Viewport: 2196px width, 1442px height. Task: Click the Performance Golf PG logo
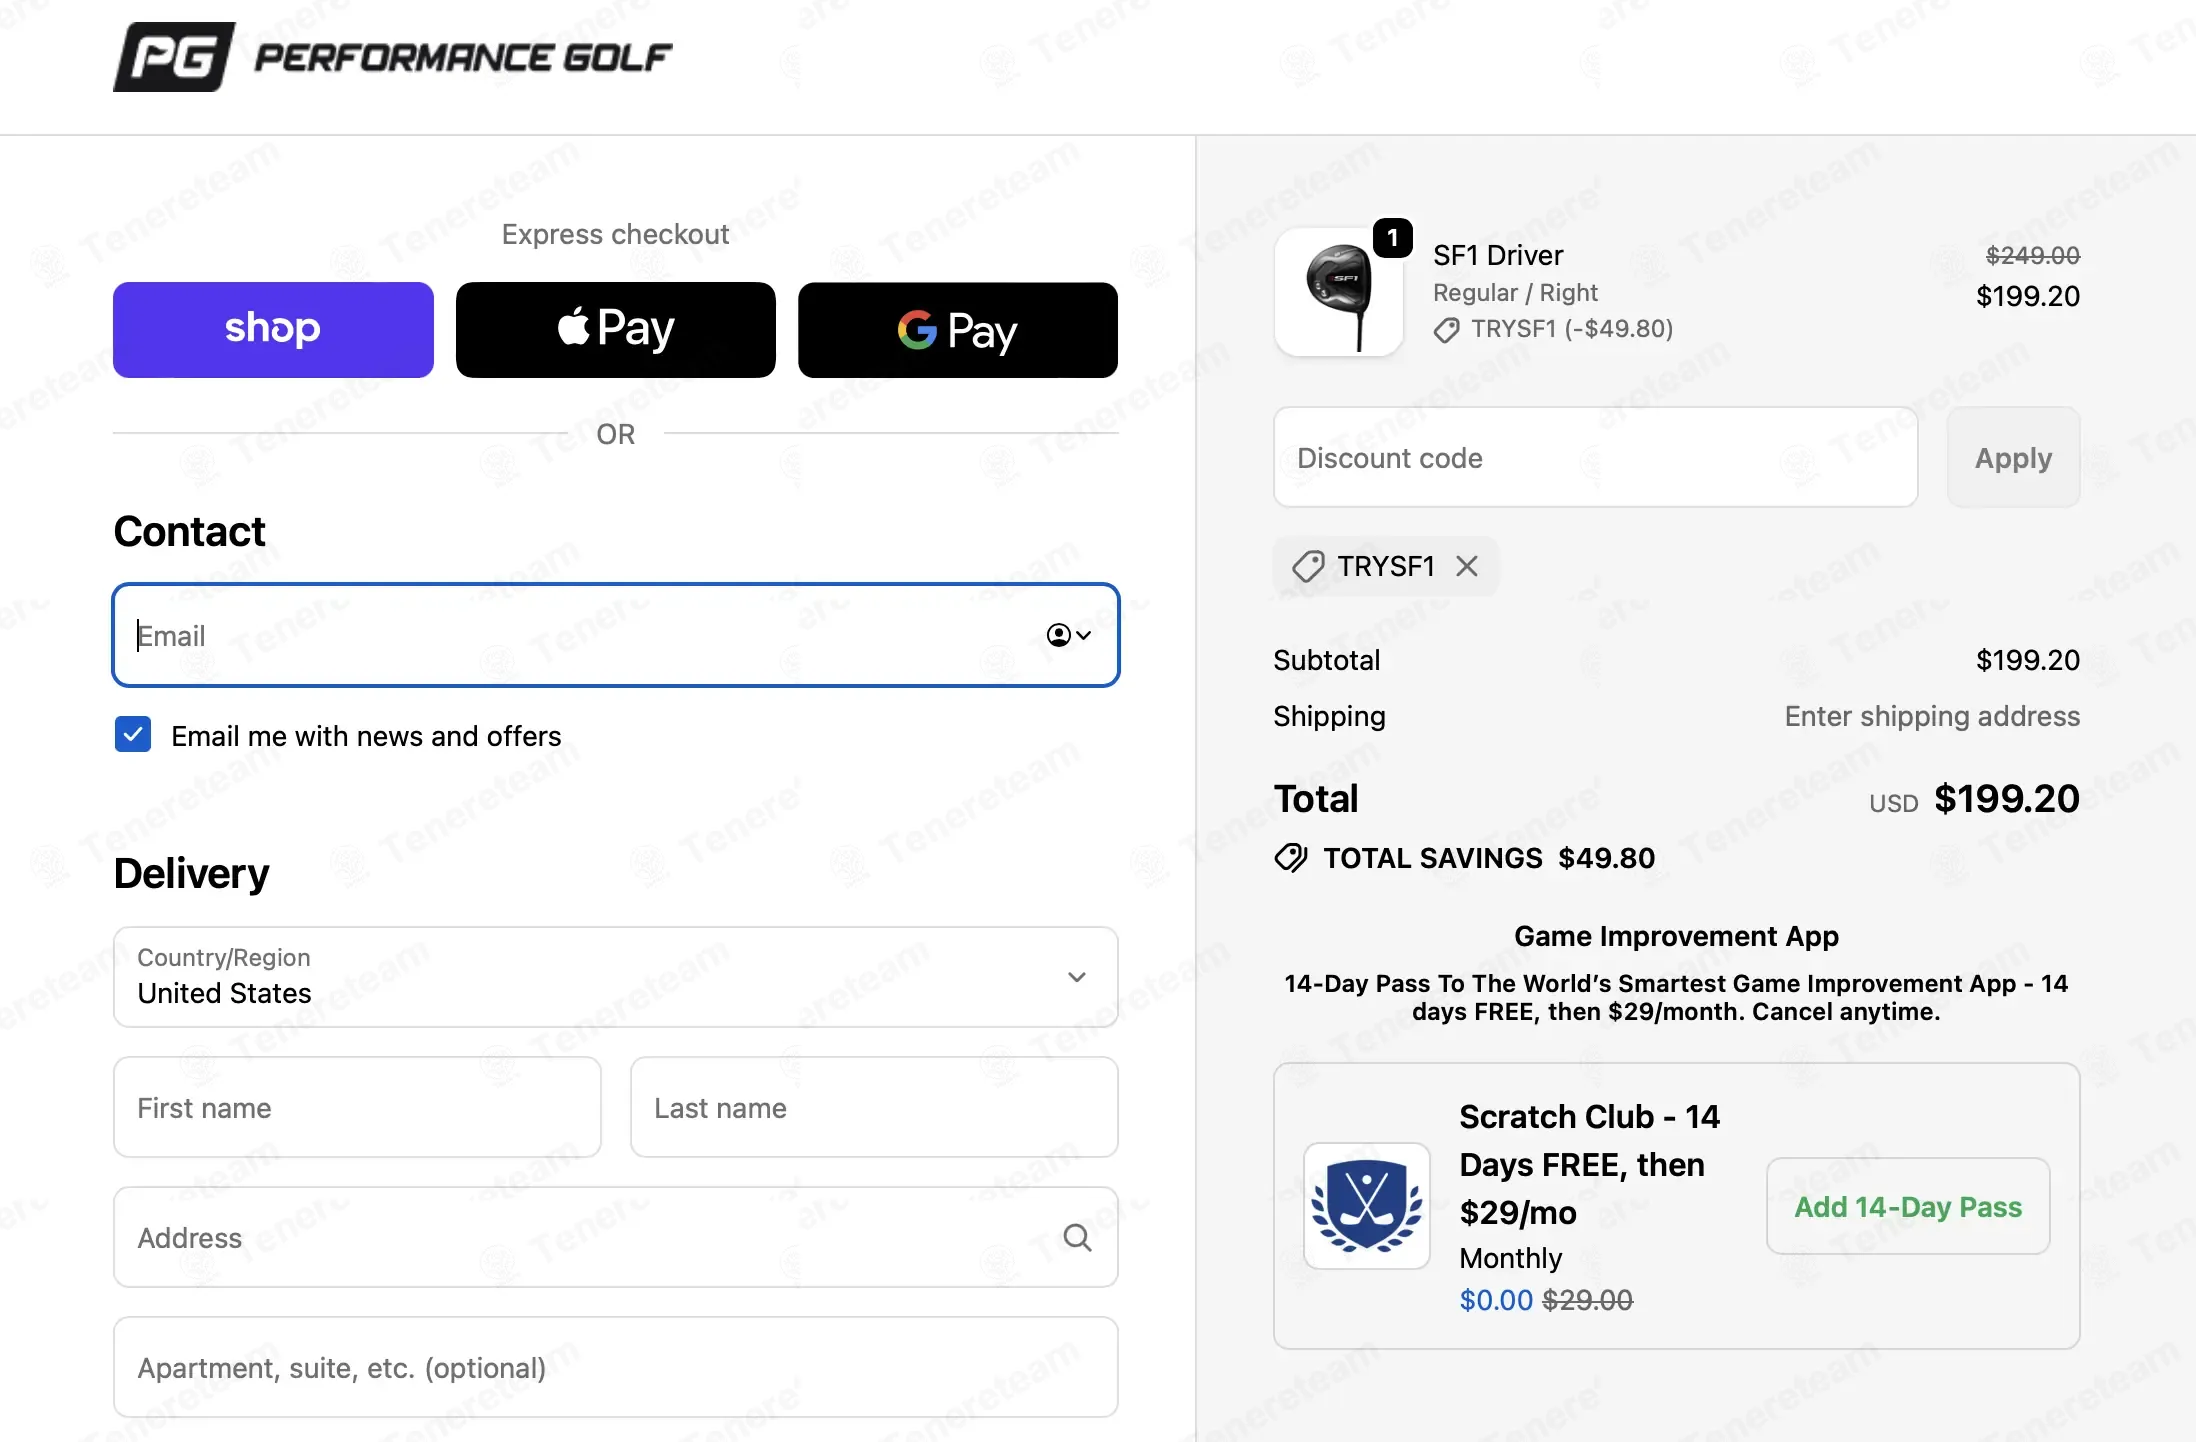tap(174, 57)
